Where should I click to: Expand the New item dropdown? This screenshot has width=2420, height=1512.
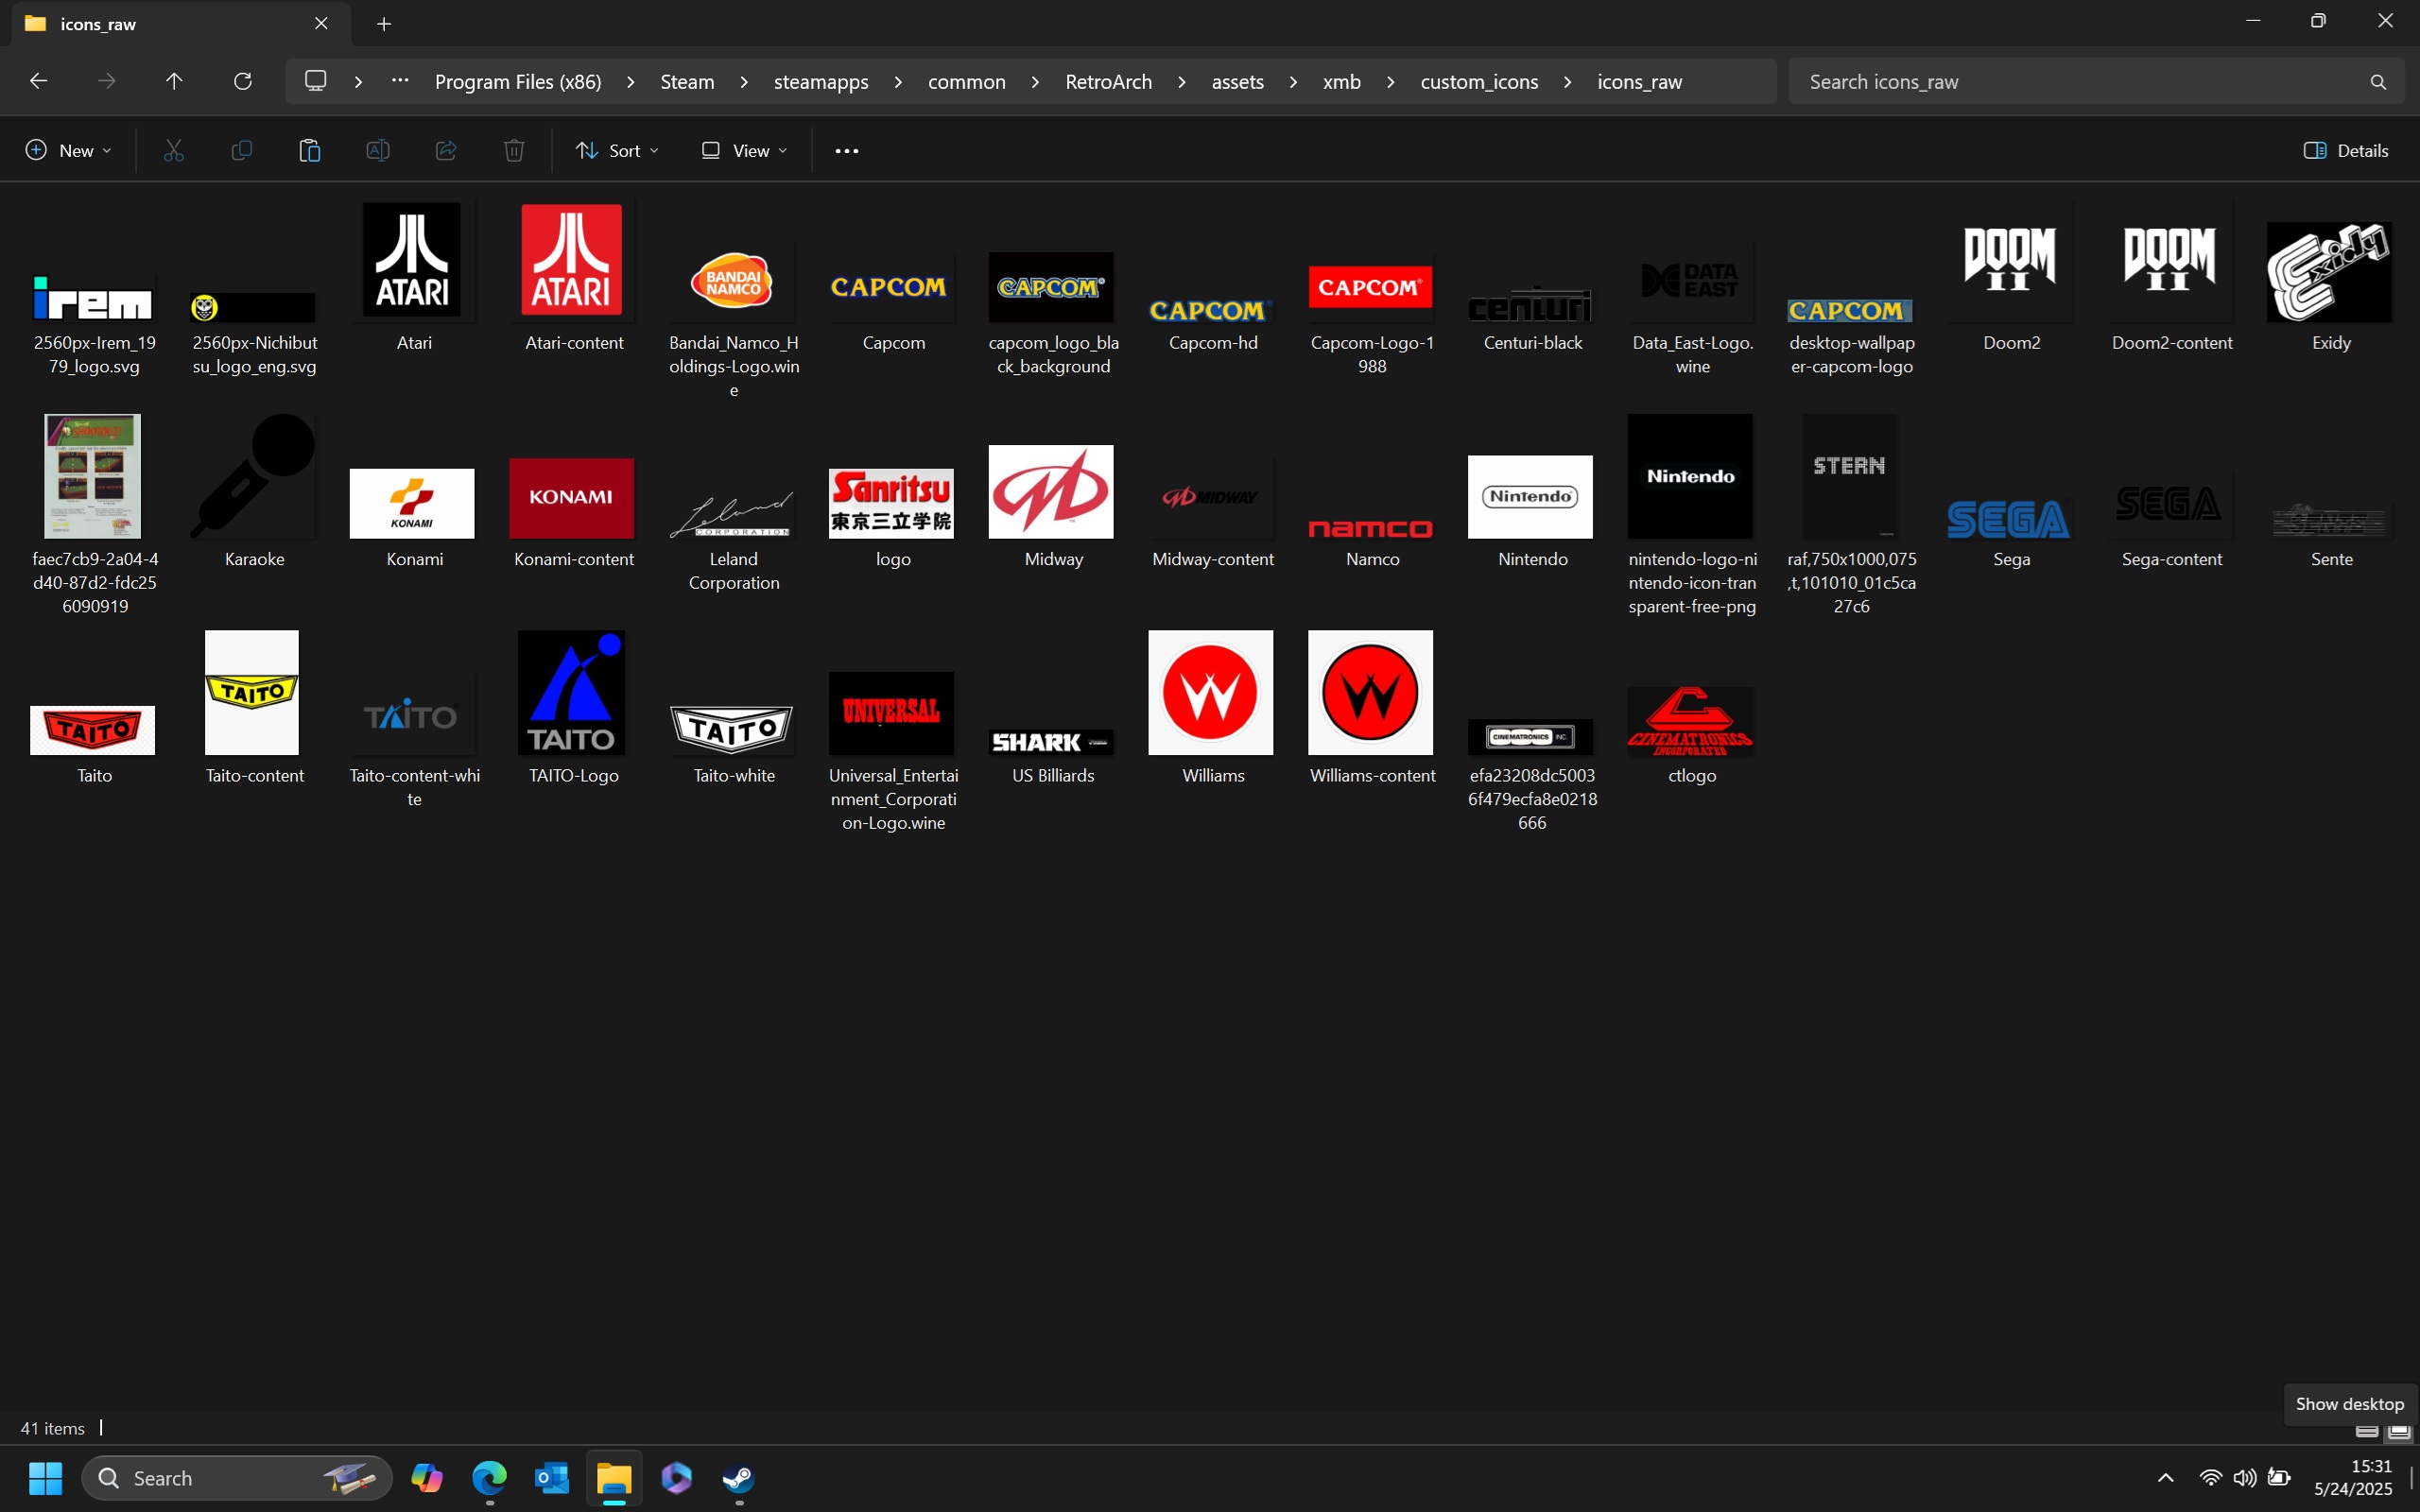(x=68, y=150)
